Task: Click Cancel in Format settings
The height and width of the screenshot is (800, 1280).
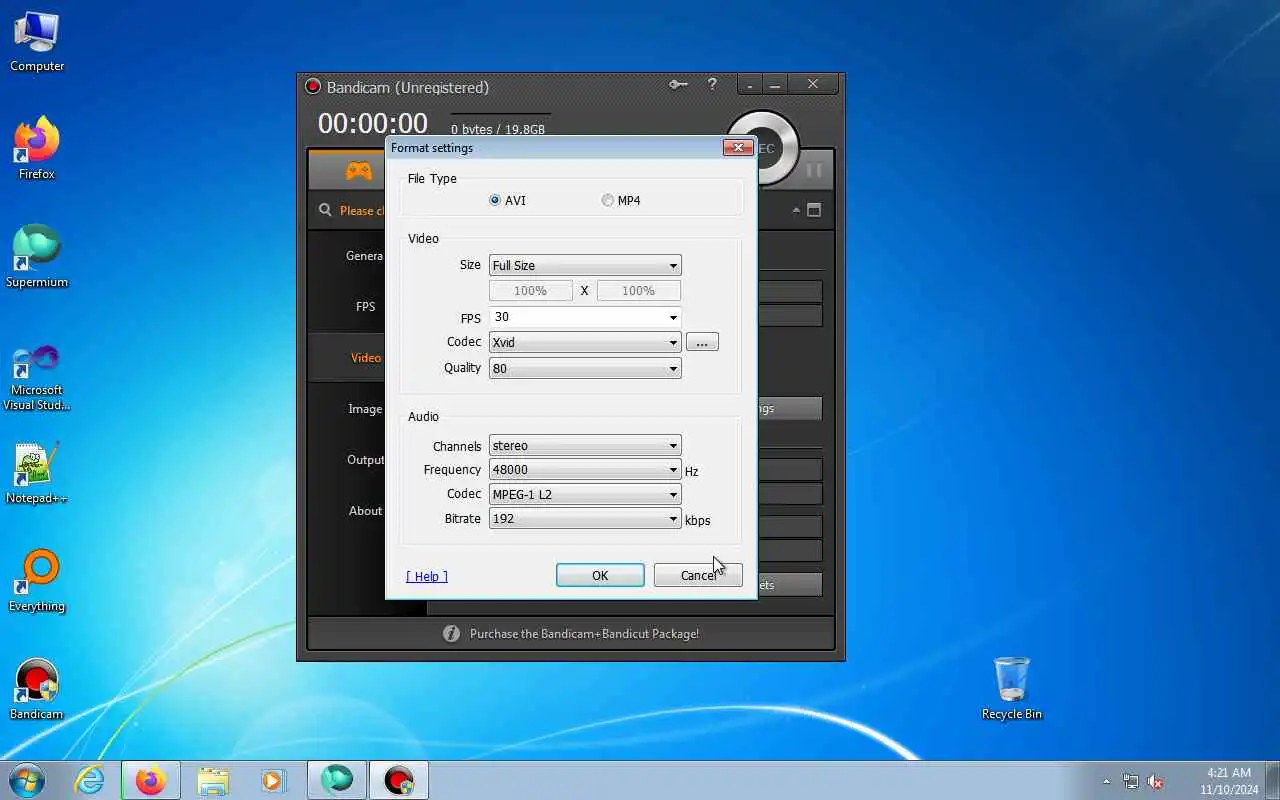Action: tap(698, 575)
